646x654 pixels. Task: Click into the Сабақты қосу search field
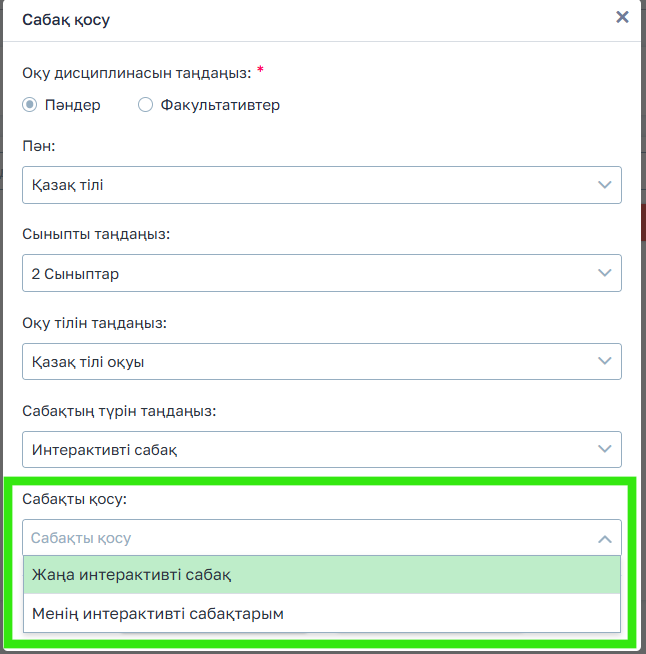[x=300, y=538]
